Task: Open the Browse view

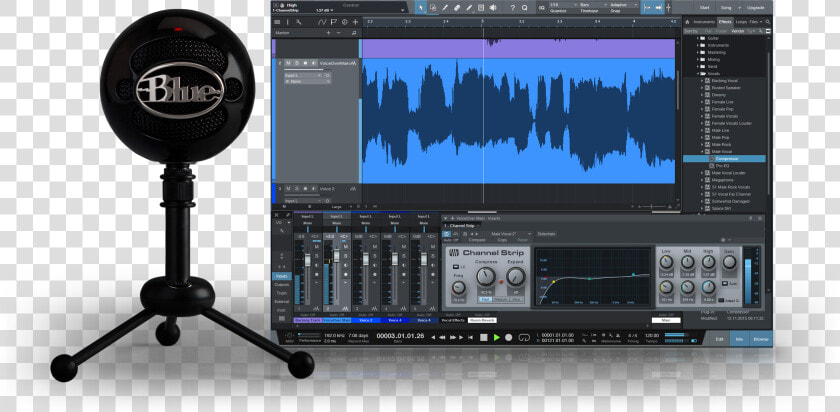Action: tap(761, 339)
